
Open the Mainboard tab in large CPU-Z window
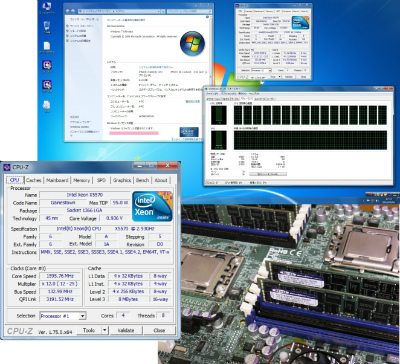coord(57,180)
